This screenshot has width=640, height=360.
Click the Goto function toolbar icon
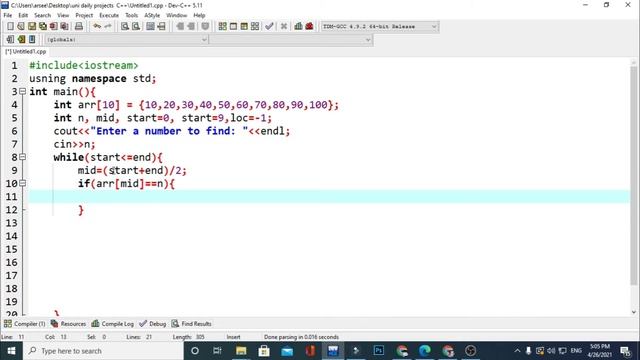point(150,27)
